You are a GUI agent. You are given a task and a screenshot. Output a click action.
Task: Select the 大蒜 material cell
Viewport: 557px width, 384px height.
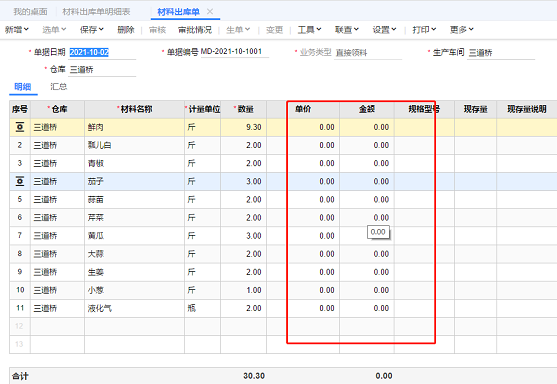[x=135, y=254]
